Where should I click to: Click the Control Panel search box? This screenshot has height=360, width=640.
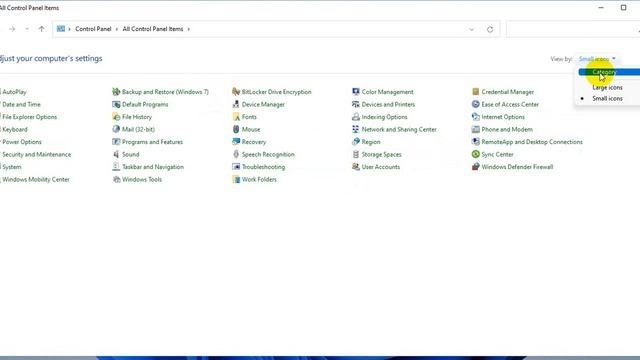click(x=573, y=29)
